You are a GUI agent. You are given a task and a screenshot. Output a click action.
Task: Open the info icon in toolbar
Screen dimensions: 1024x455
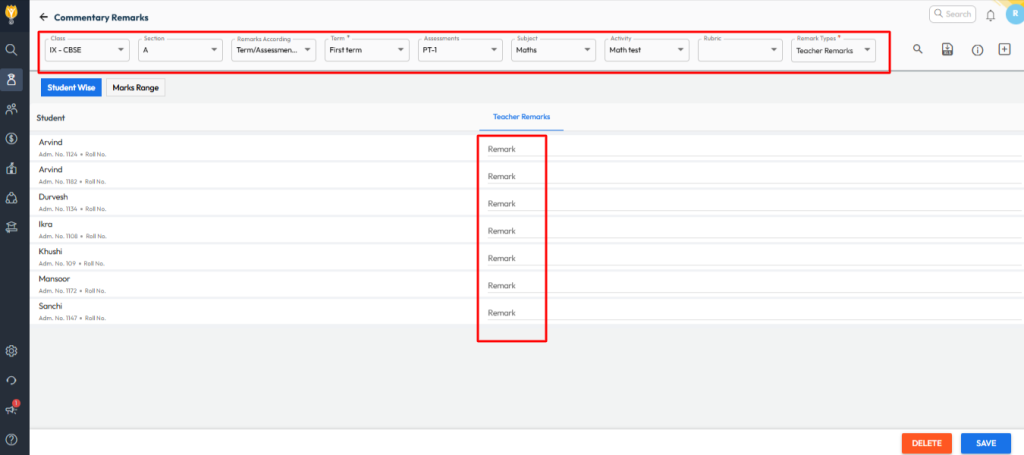coord(977,49)
